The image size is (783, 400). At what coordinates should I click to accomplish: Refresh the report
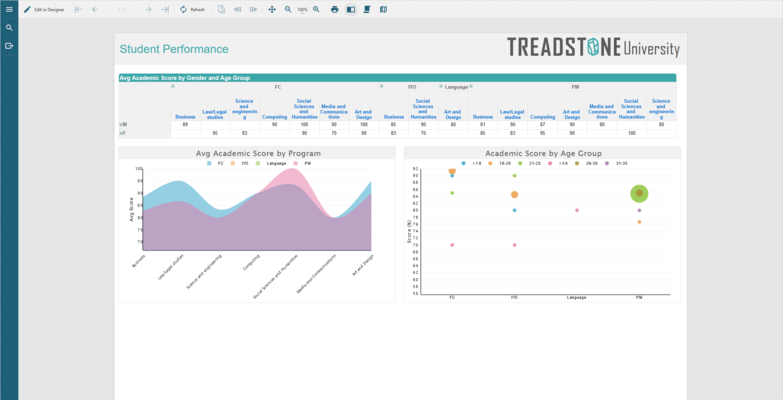pos(192,9)
